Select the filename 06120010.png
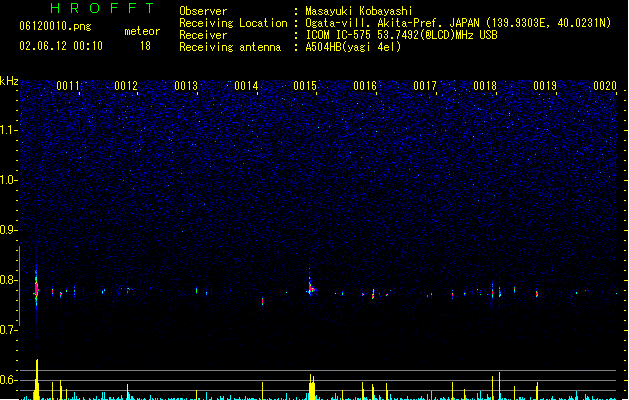 pos(55,26)
